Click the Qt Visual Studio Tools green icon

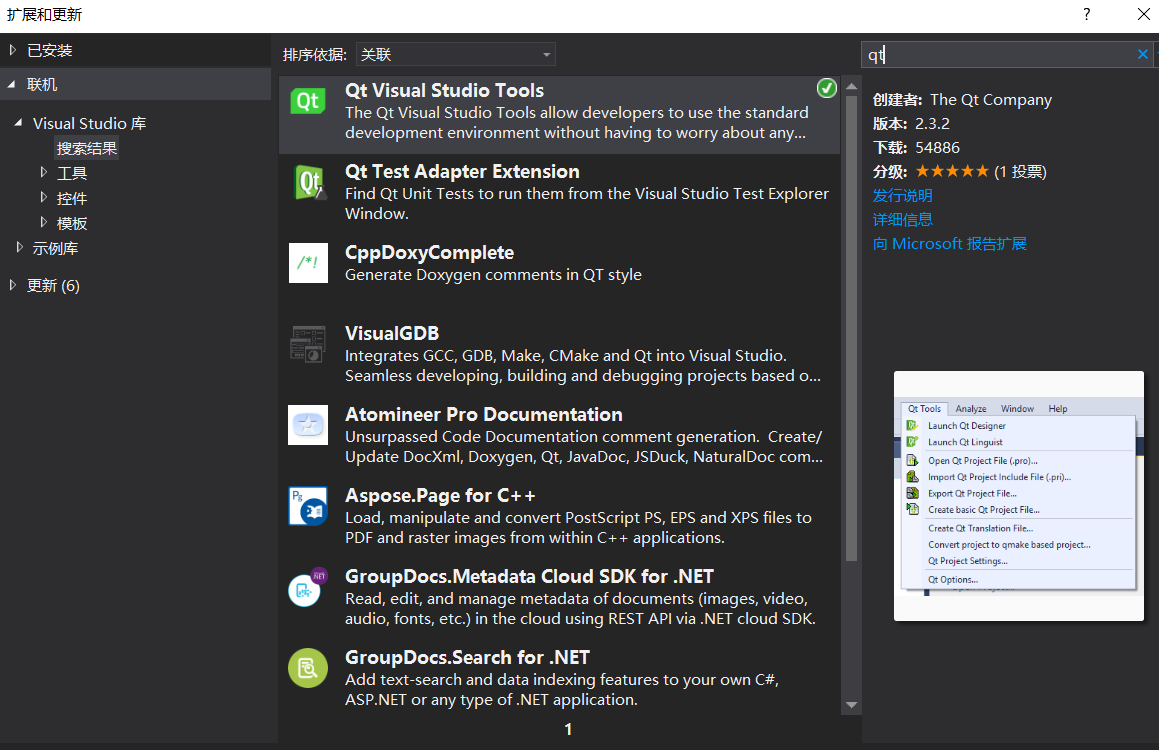pos(307,100)
